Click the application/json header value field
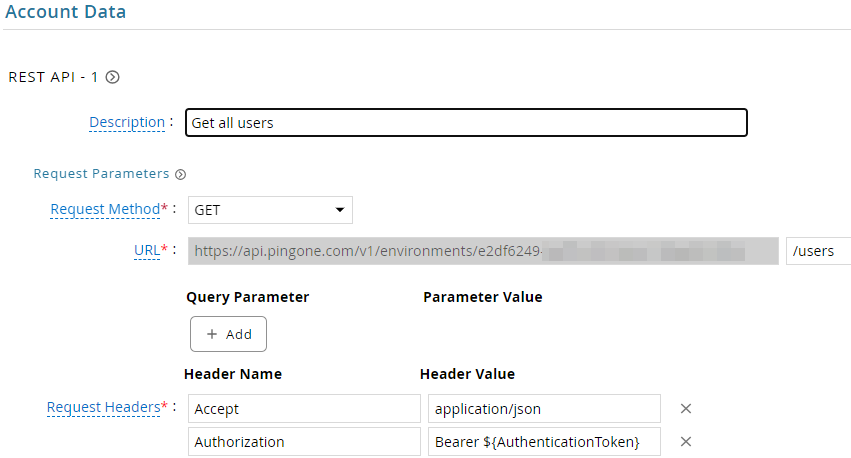Viewport: 851px width, 458px height. click(x=544, y=409)
